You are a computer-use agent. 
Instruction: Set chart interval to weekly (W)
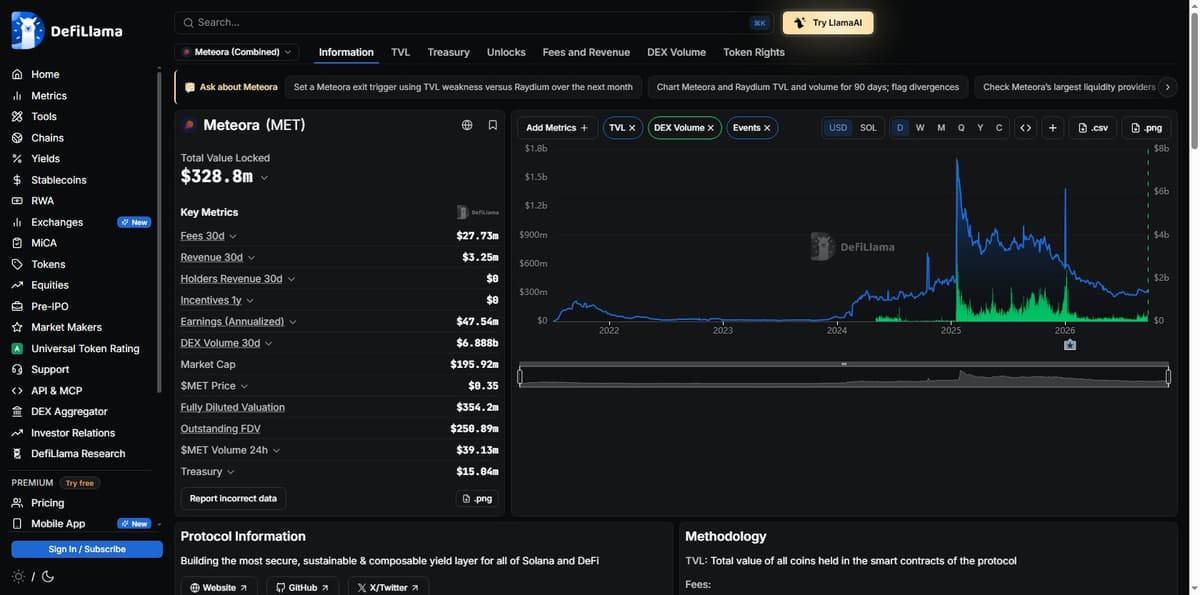(x=920, y=128)
